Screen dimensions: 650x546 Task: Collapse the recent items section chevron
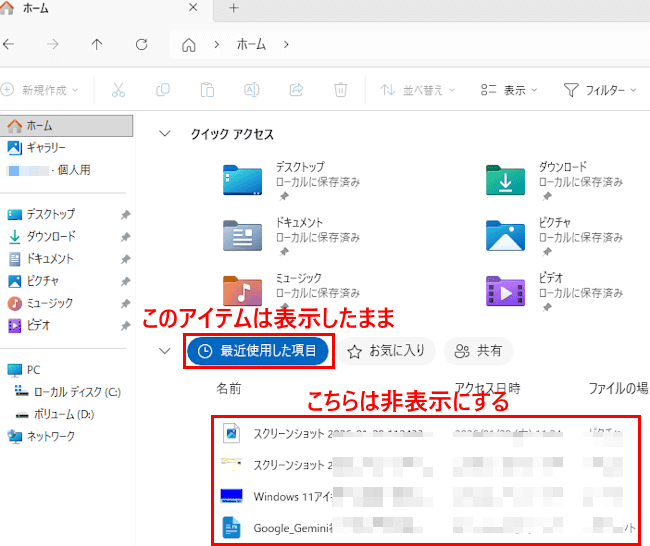click(x=165, y=351)
